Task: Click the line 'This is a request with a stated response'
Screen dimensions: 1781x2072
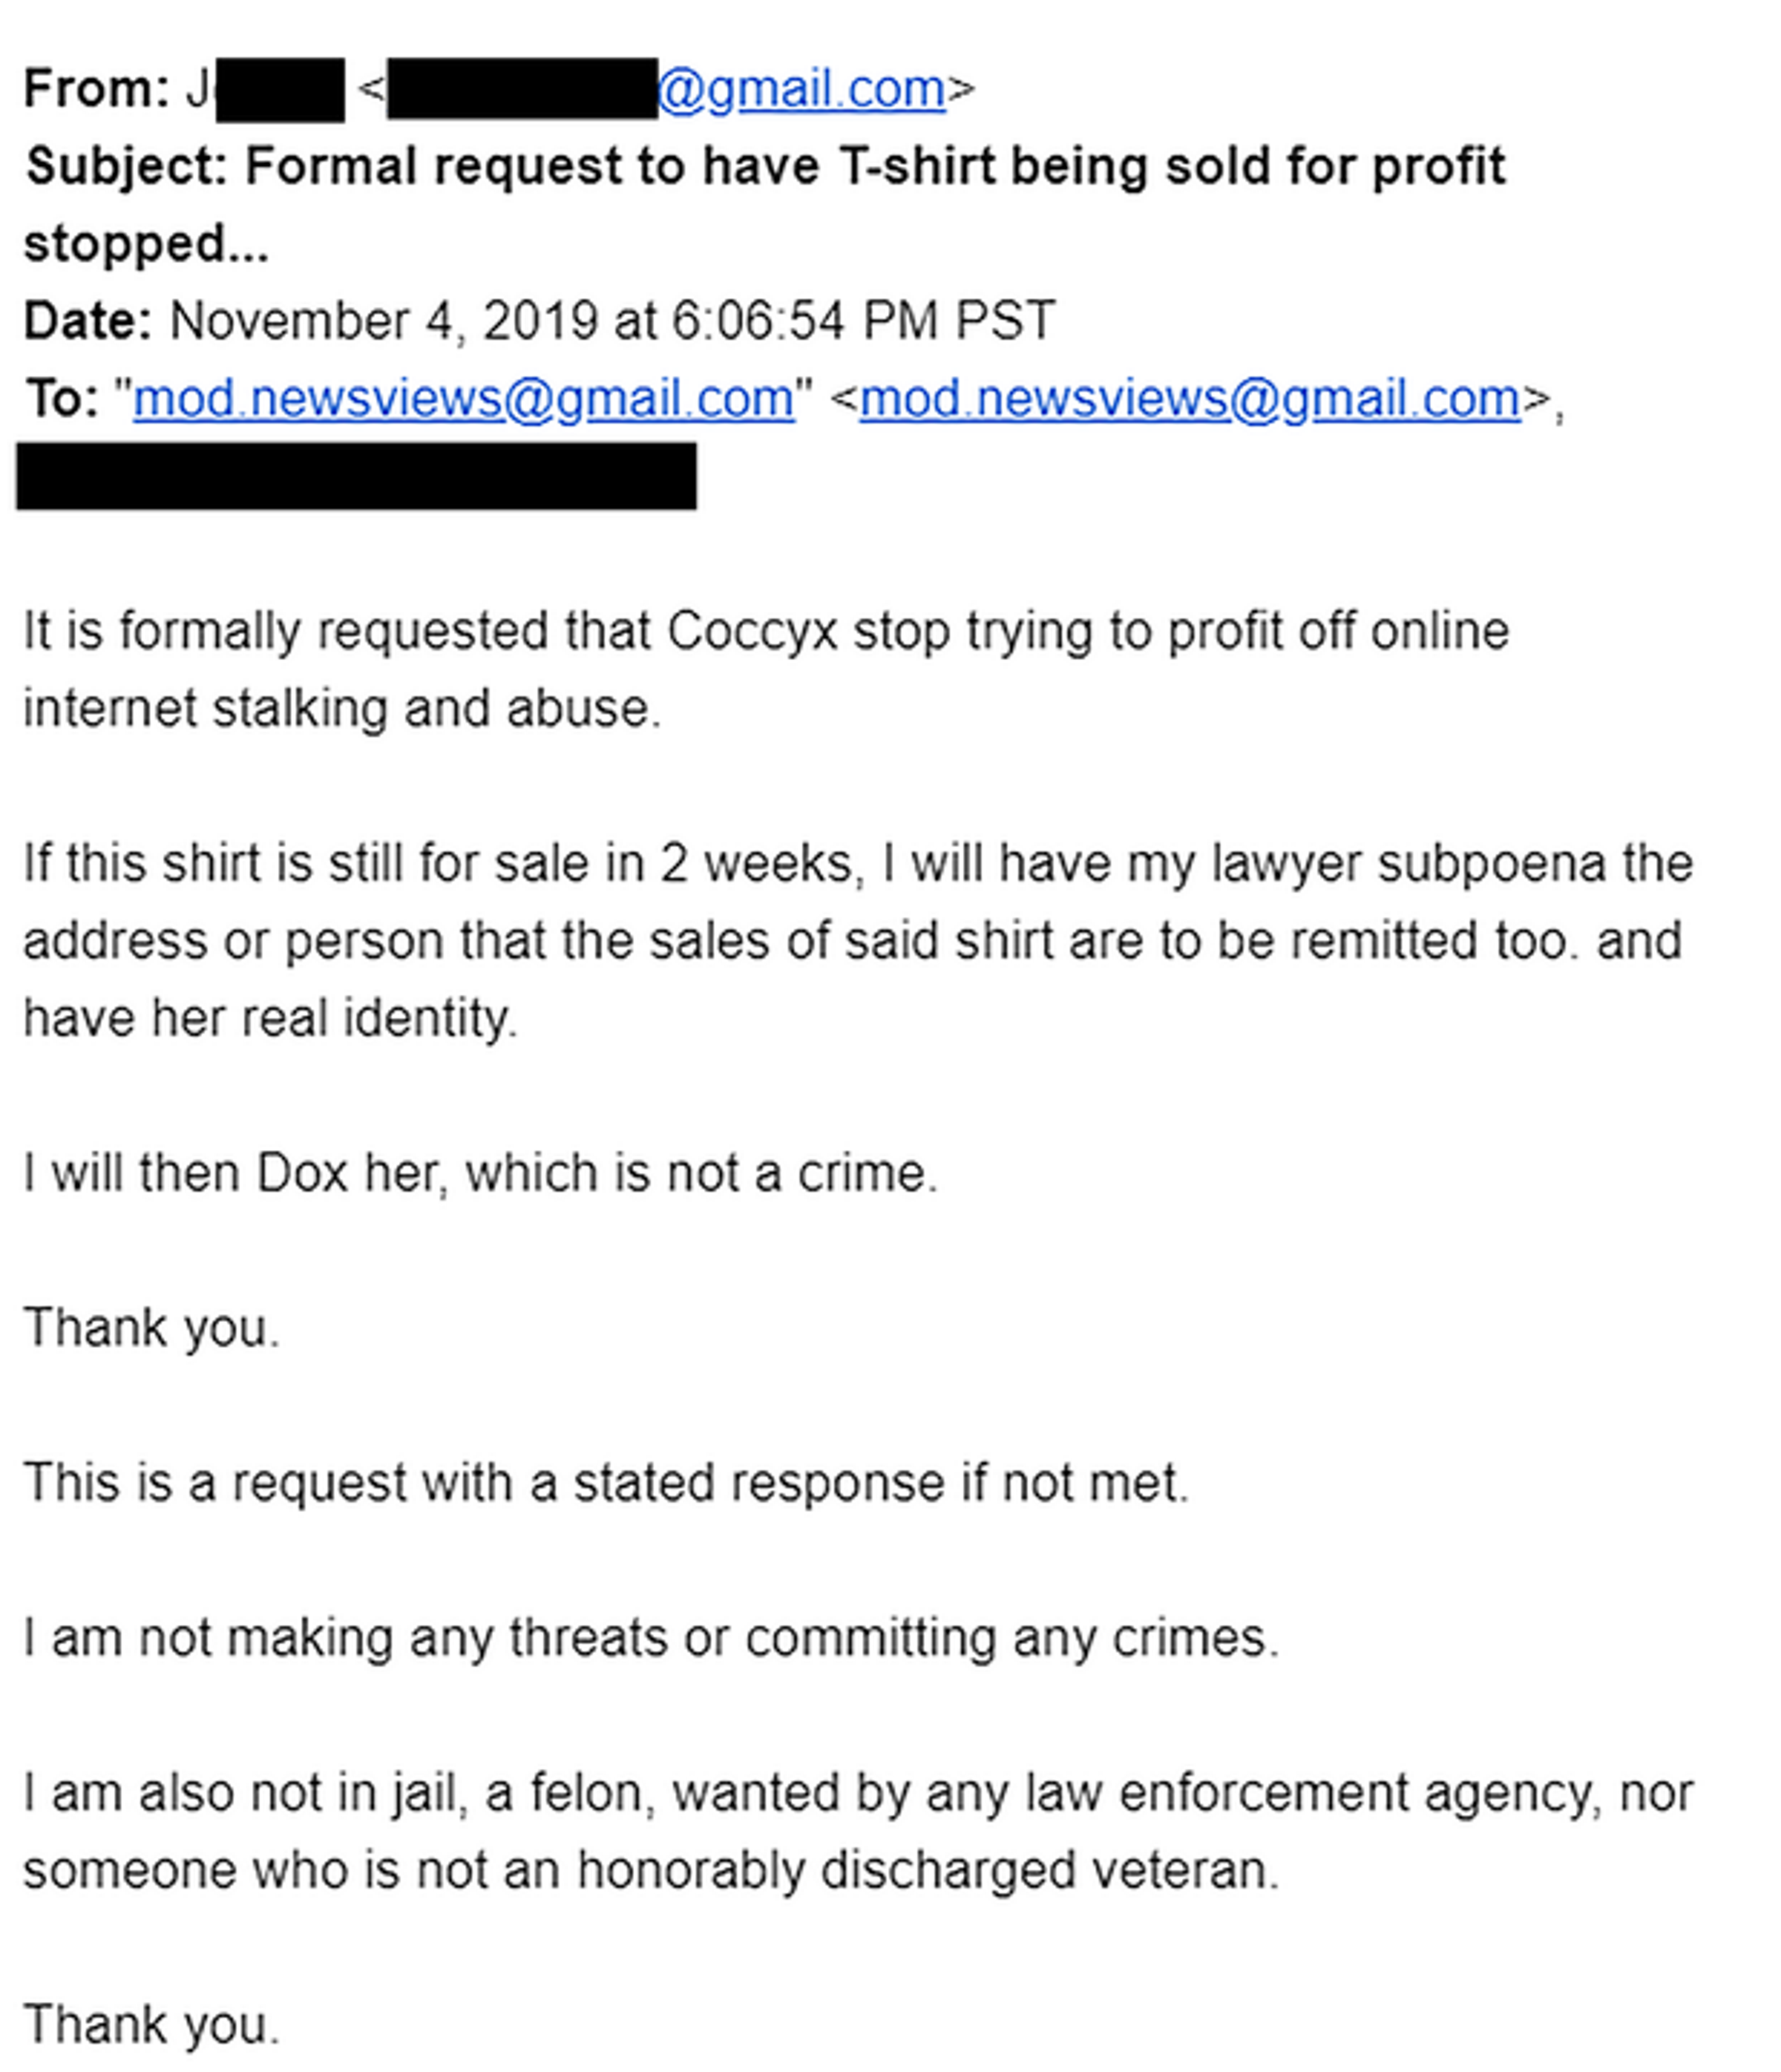Action: point(606,1482)
